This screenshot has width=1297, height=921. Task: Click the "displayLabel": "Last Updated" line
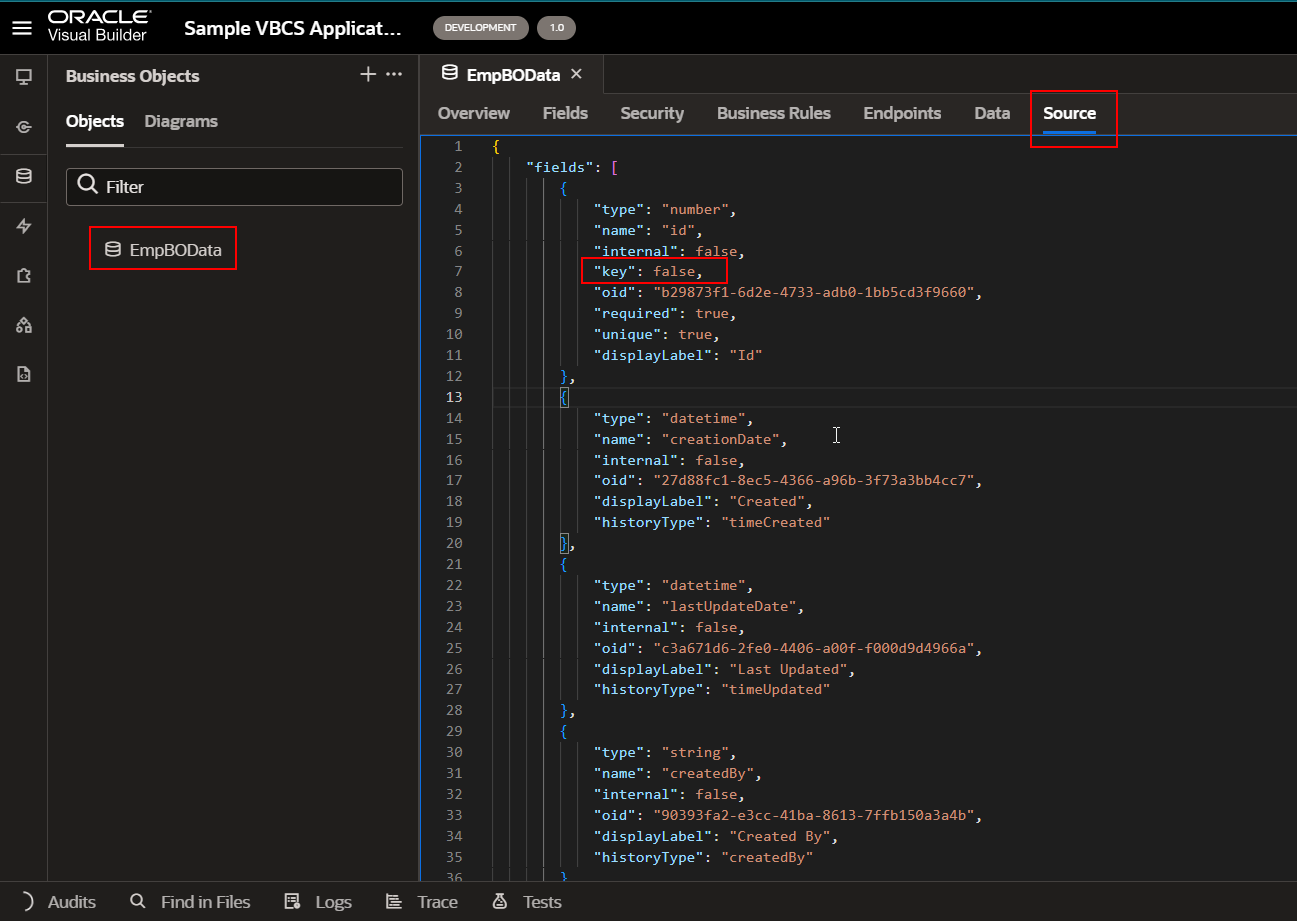(x=725, y=669)
